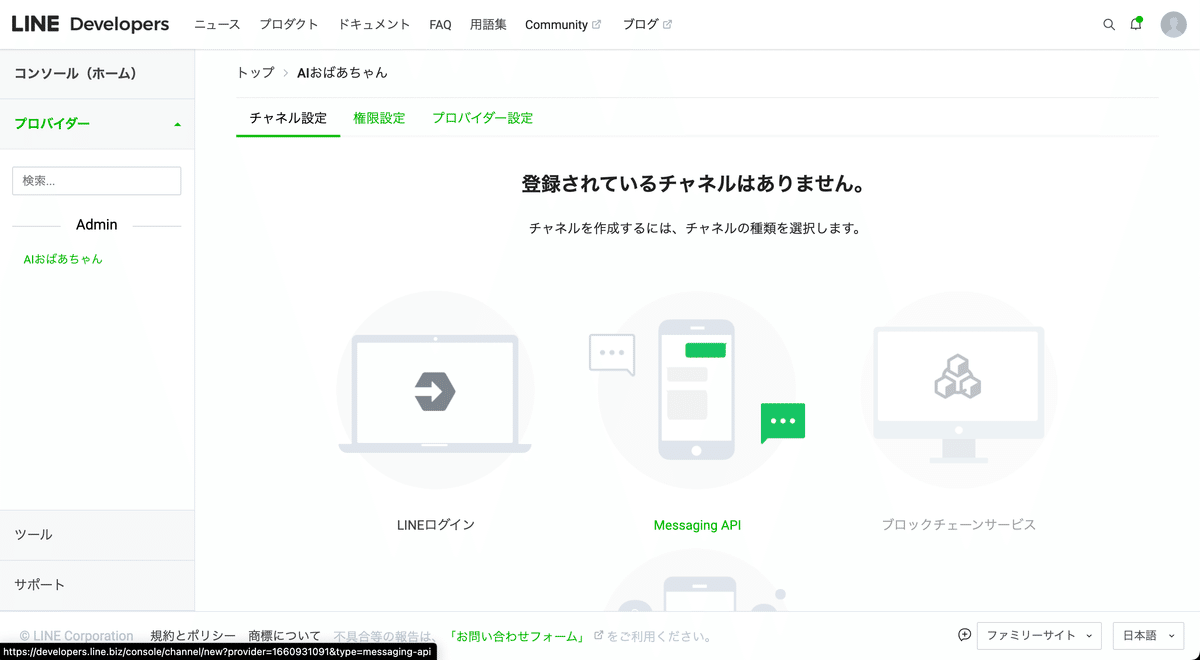The height and width of the screenshot is (660, 1200).
Task: Click the search magnifier icon
Action: coord(1109,24)
